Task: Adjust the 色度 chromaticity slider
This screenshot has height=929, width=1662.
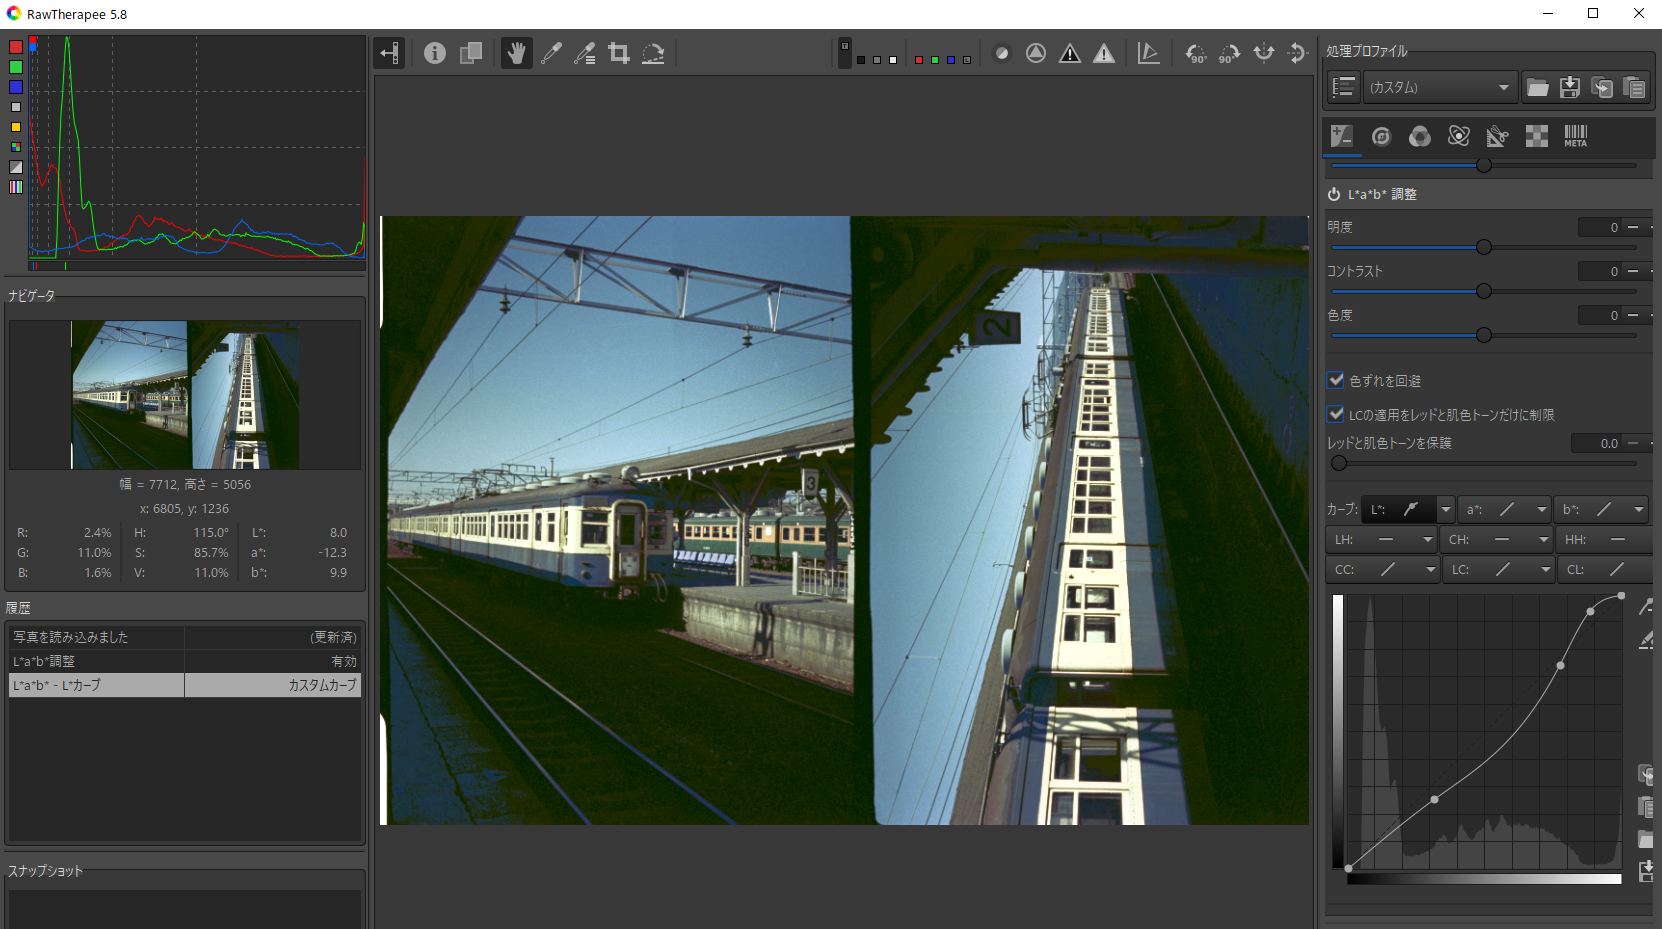Action: click(1484, 335)
